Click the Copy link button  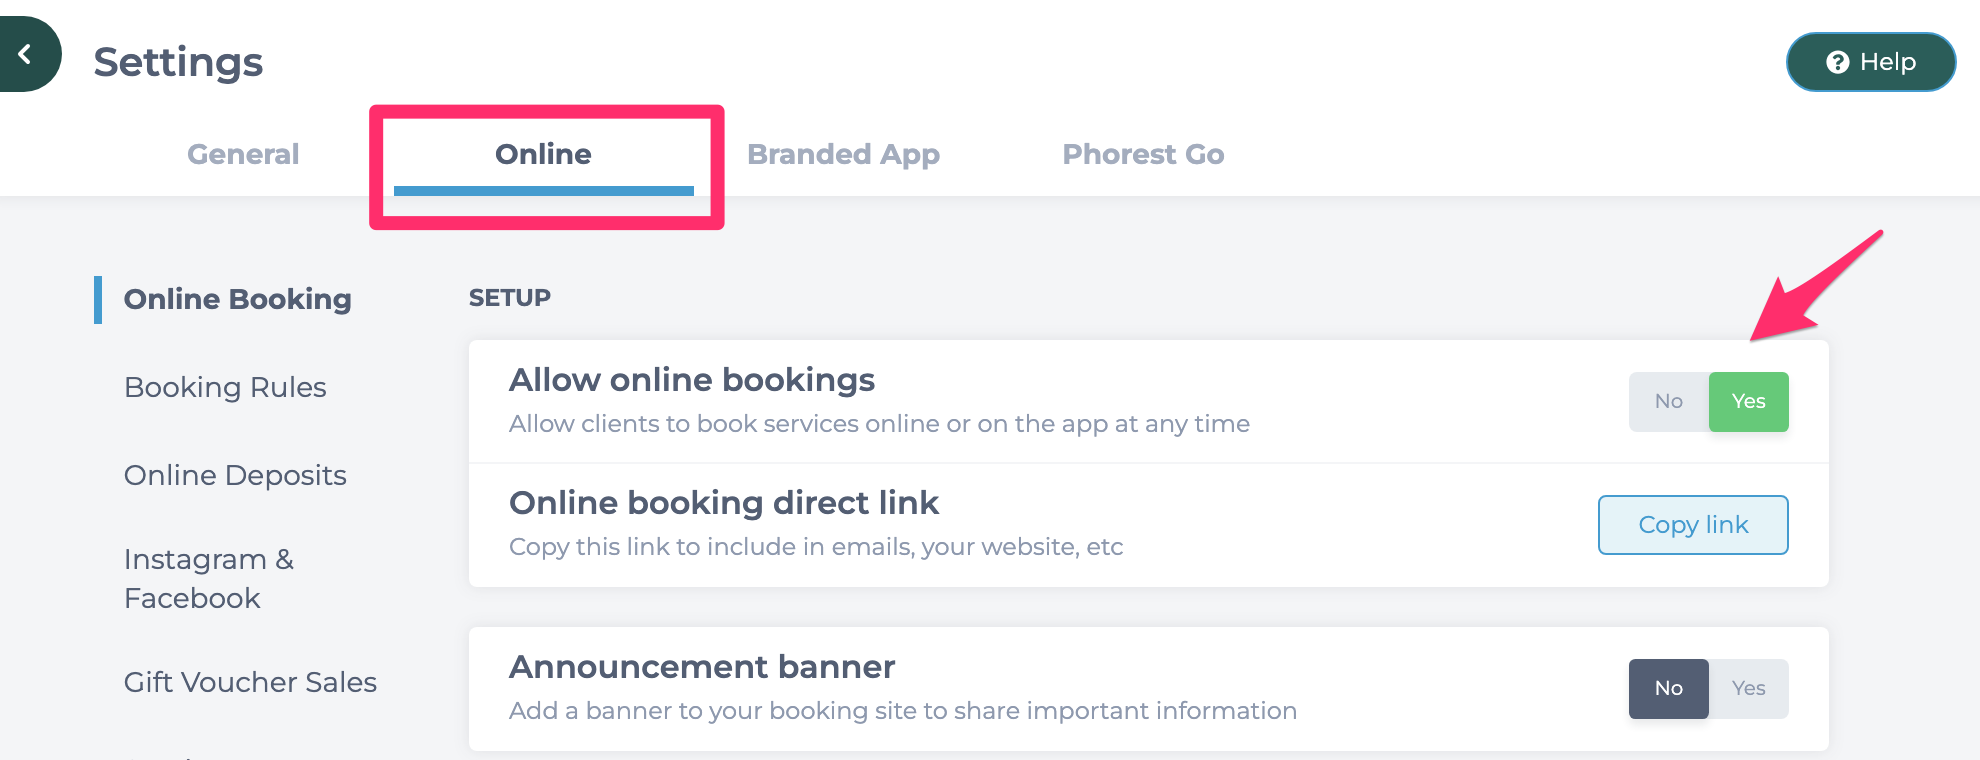click(x=1693, y=525)
